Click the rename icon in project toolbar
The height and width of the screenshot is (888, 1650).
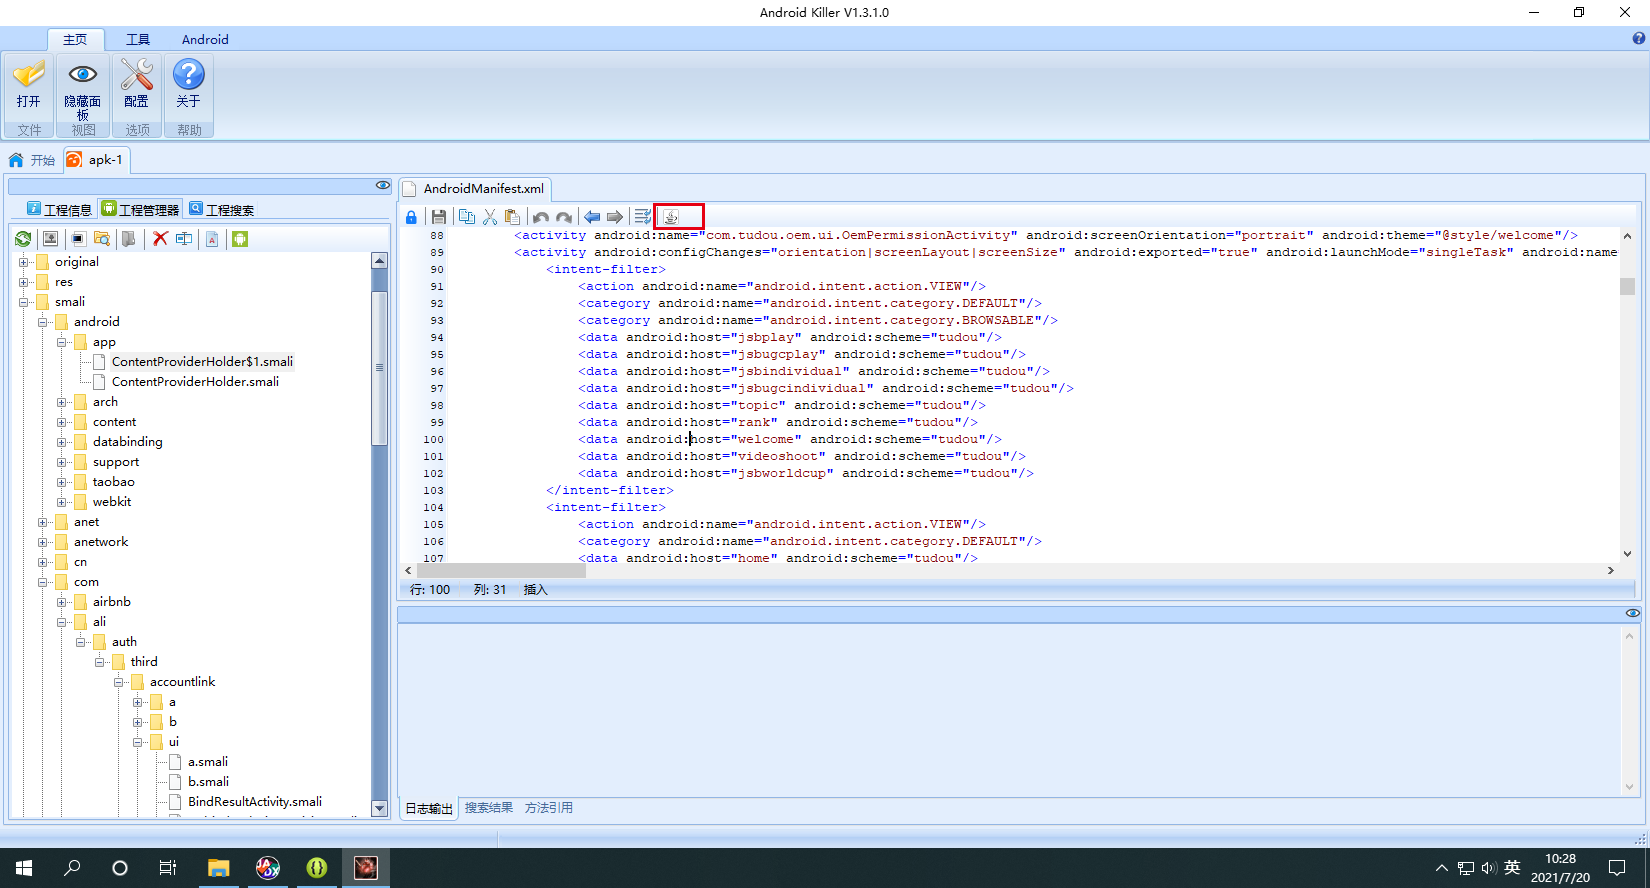click(x=184, y=239)
